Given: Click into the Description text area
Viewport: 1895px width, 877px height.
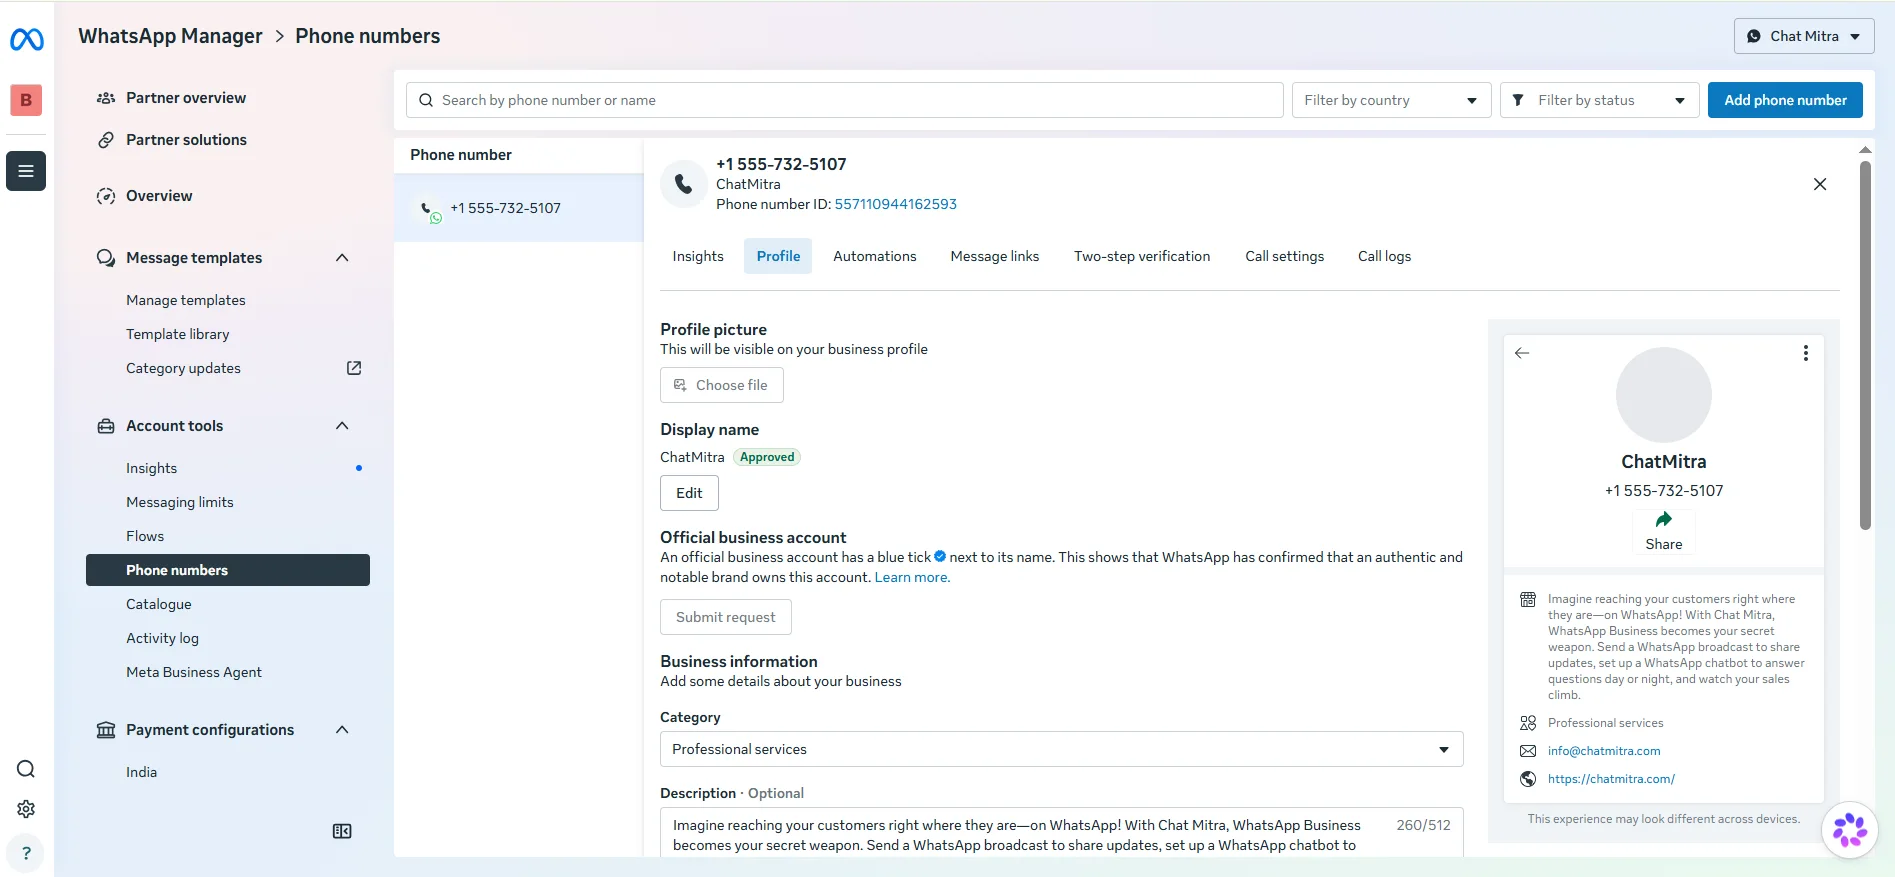Looking at the screenshot, I should pyautogui.click(x=1061, y=832).
